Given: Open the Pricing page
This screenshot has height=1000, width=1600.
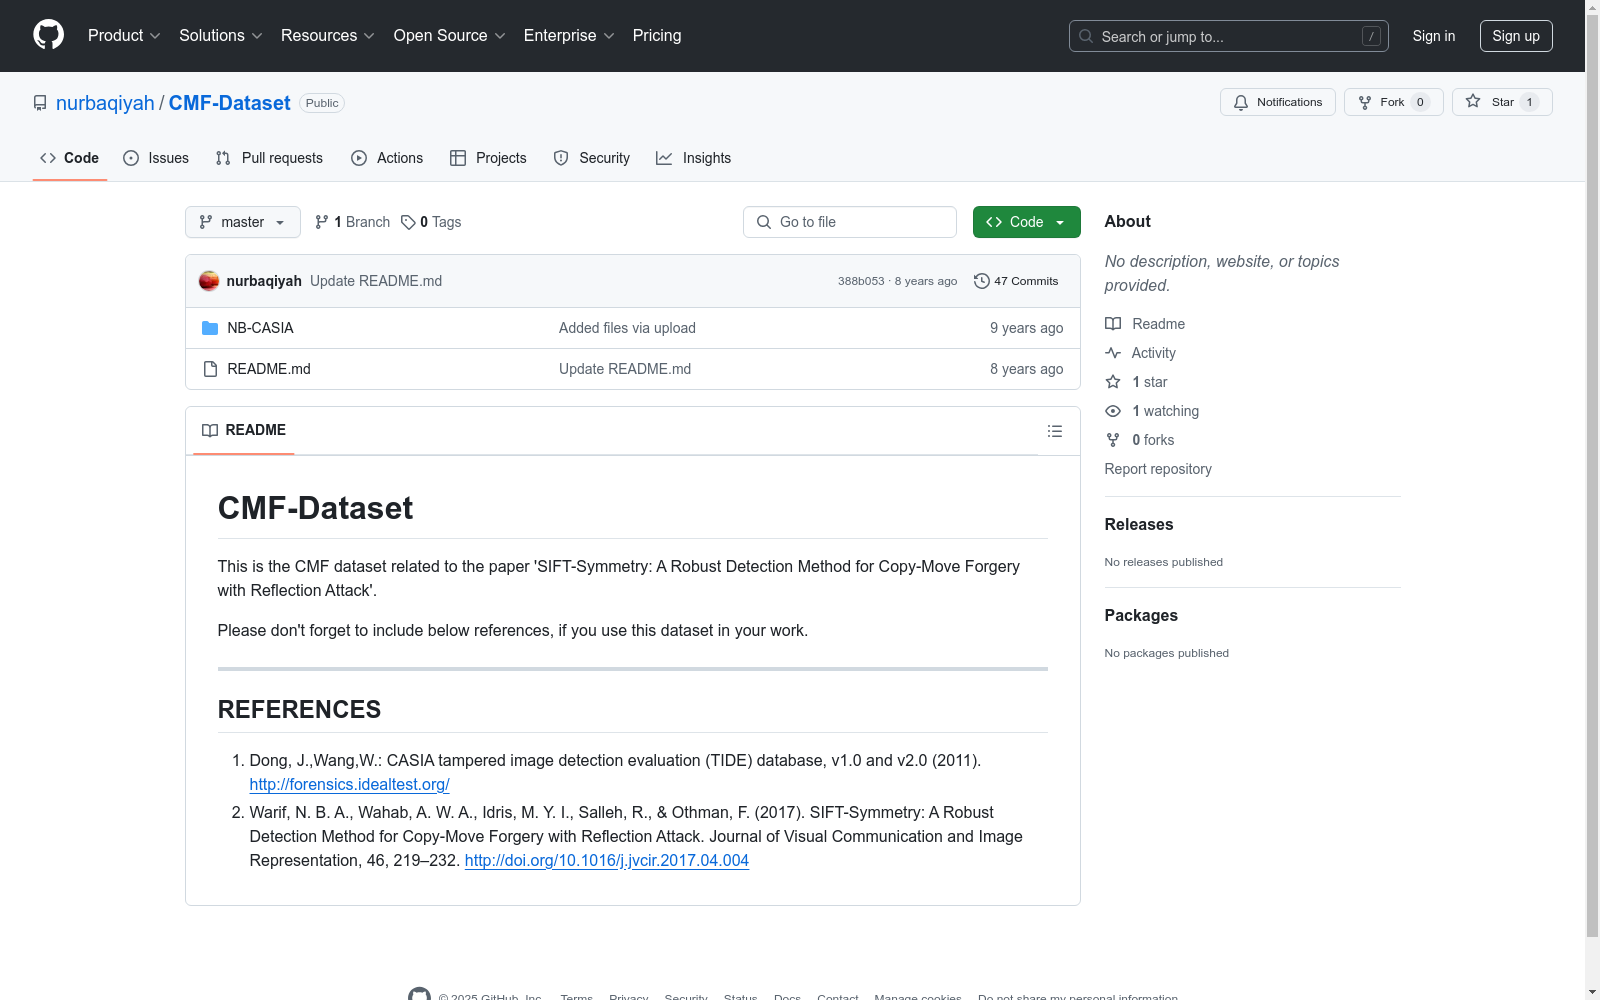Looking at the screenshot, I should (x=657, y=36).
